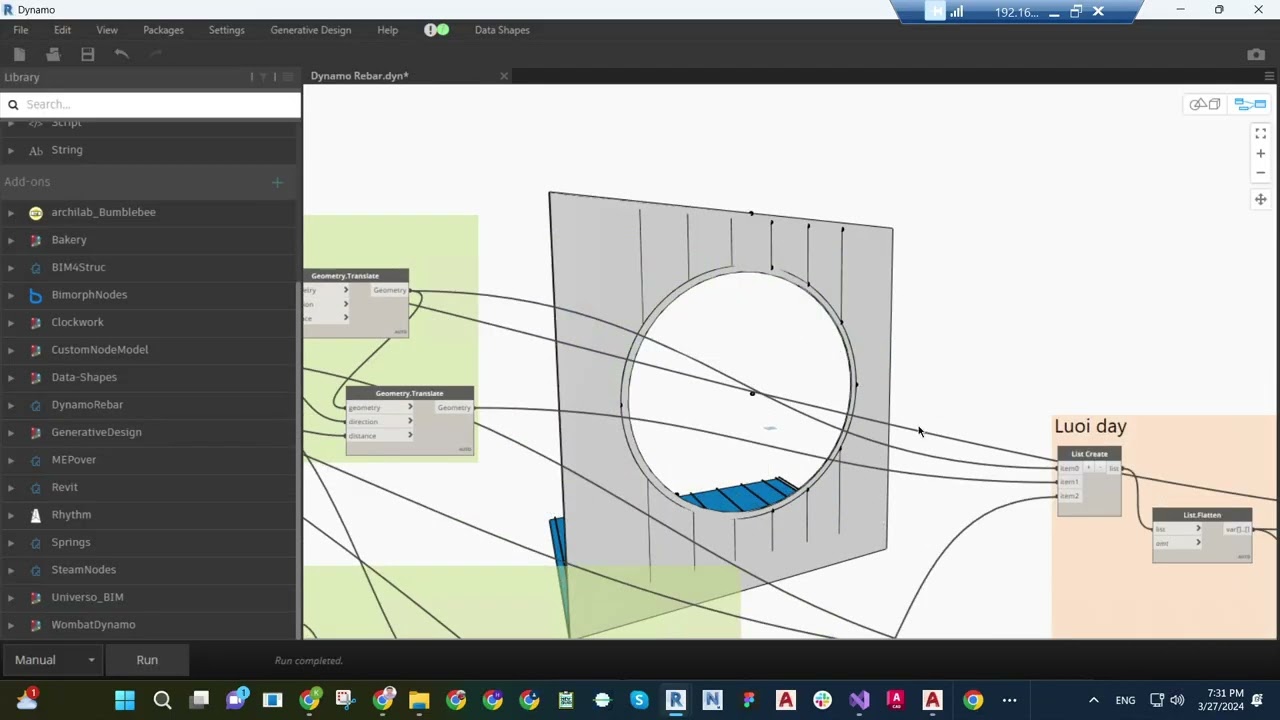Close the Dynamo Rebar.dyn tab
The width and height of the screenshot is (1280, 720).
click(504, 76)
